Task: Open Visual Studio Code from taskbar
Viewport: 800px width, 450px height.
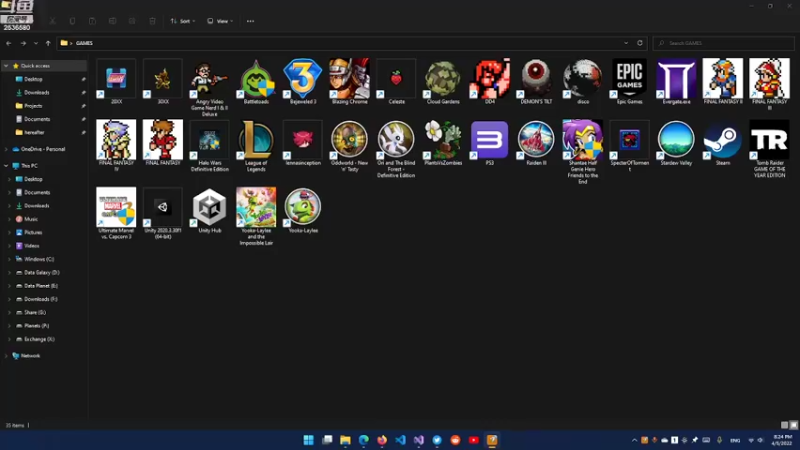Action: coord(401,440)
